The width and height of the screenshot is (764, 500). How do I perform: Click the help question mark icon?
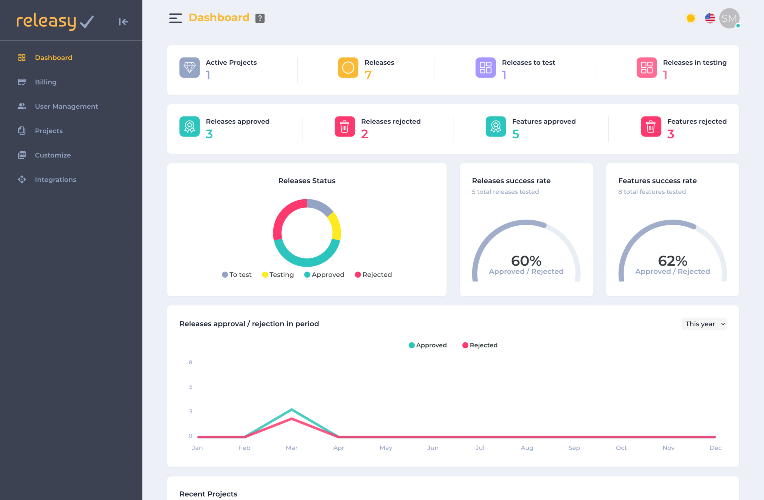click(x=260, y=18)
